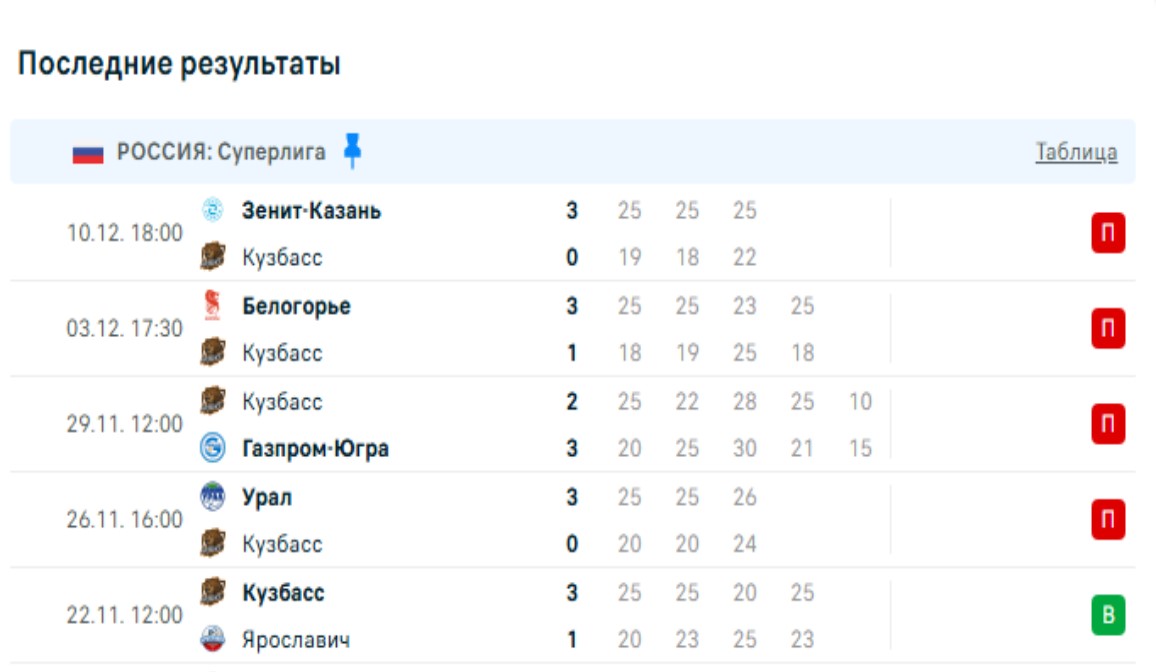Click the Russian flag icon

[88, 153]
